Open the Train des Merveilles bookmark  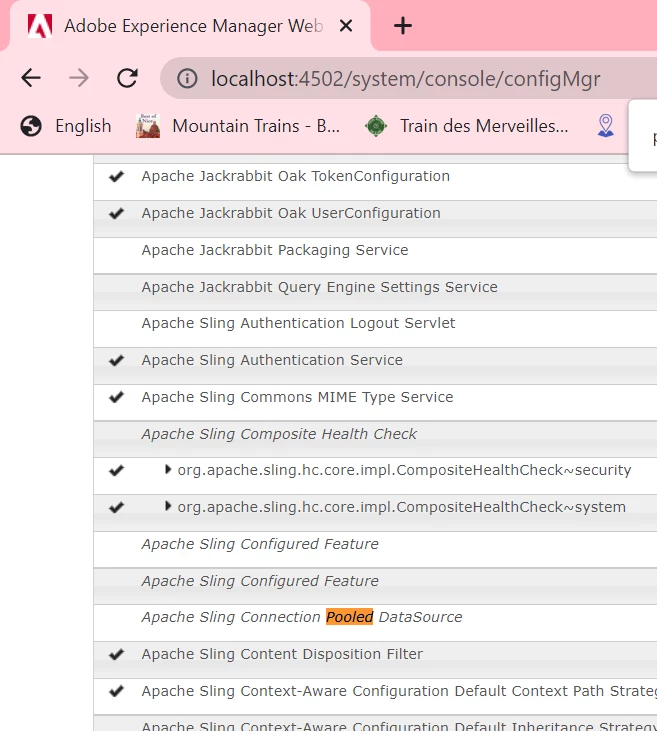pos(467,126)
